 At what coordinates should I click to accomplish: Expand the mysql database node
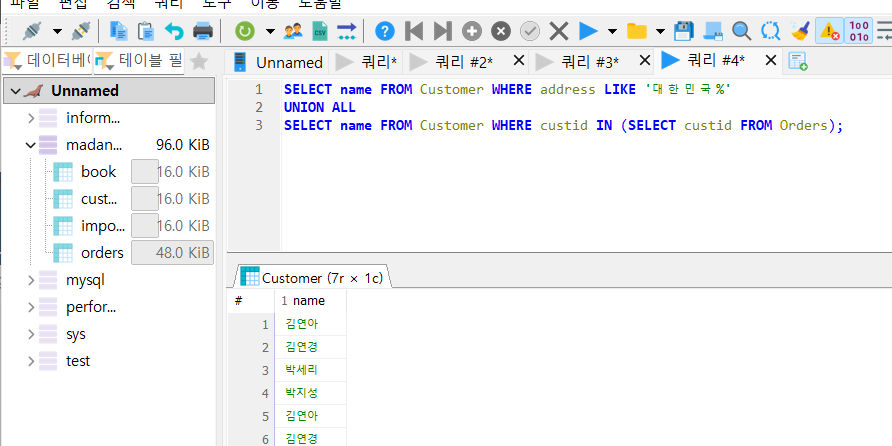coord(31,280)
